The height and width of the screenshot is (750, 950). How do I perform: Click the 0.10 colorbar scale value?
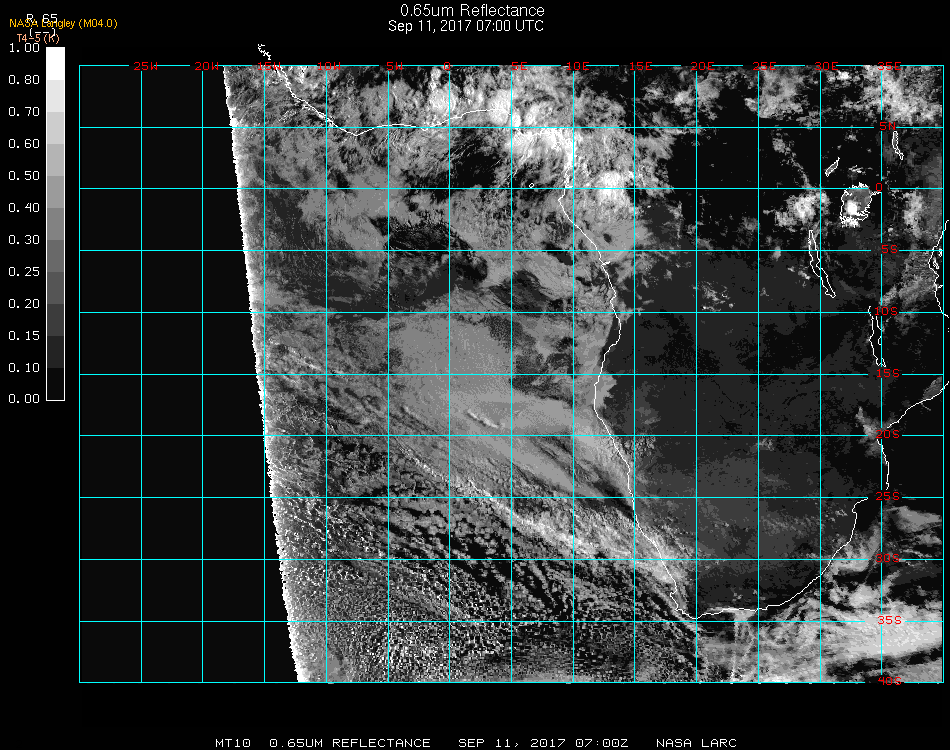pos(24,368)
